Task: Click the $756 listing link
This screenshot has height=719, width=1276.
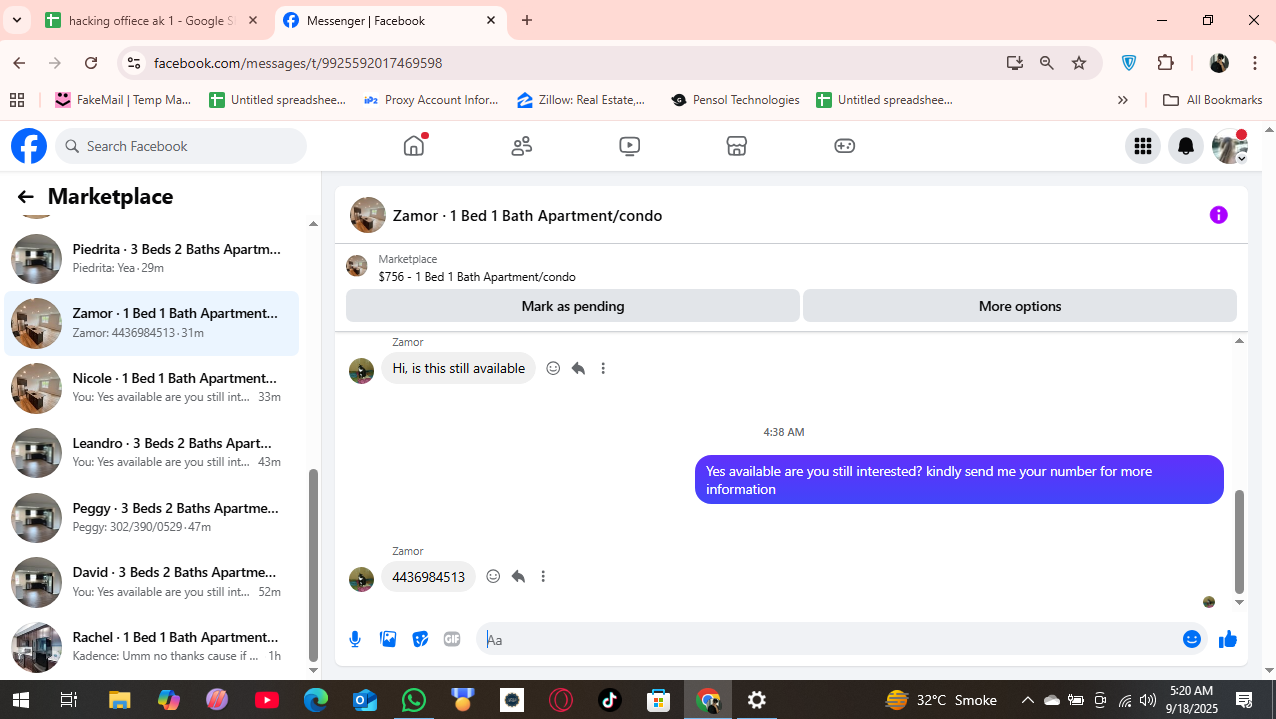Action: coord(477,277)
